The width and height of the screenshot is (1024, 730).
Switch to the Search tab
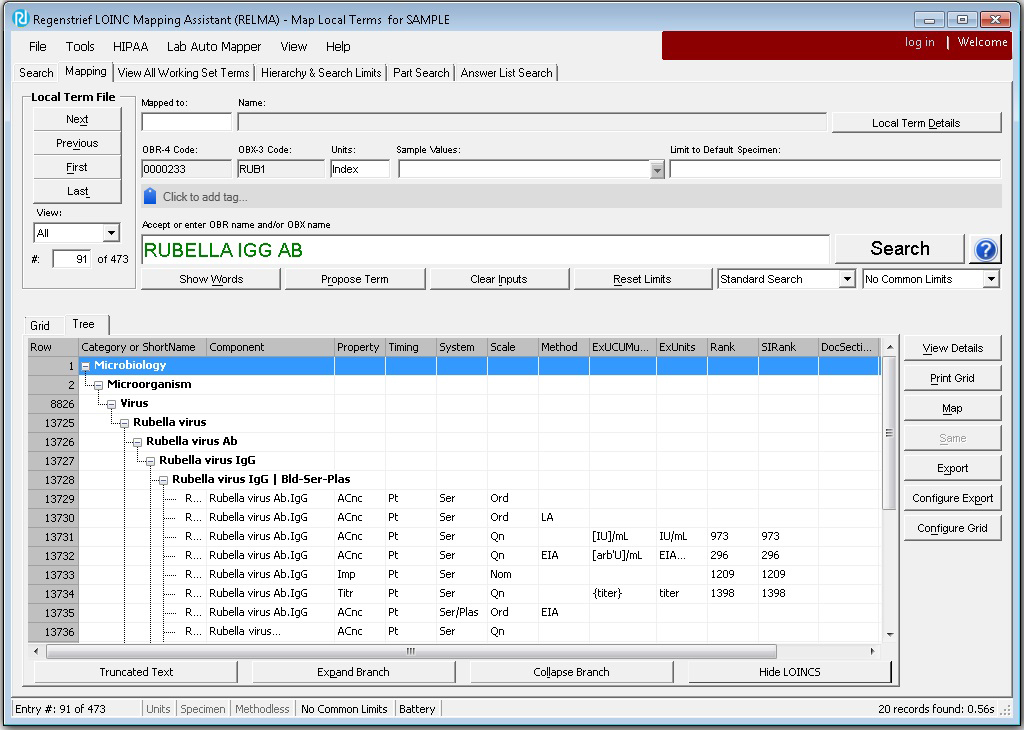[36, 72]
